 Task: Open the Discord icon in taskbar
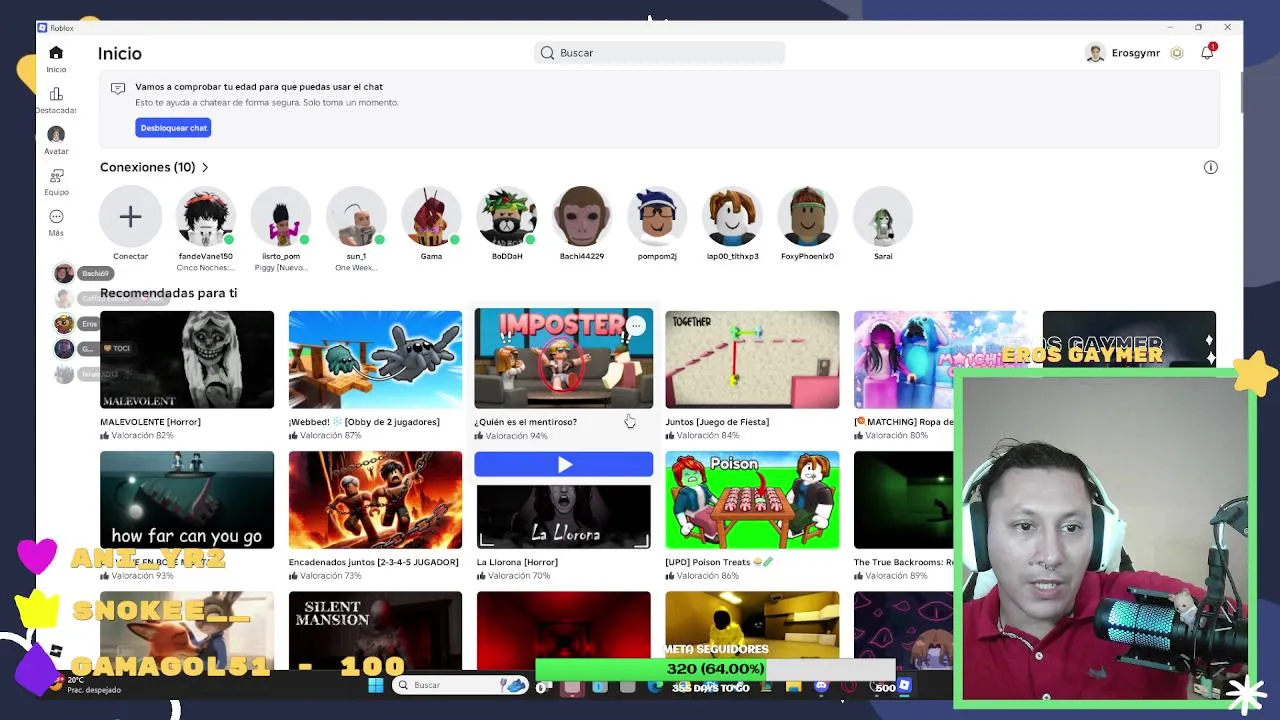(821, 686)
